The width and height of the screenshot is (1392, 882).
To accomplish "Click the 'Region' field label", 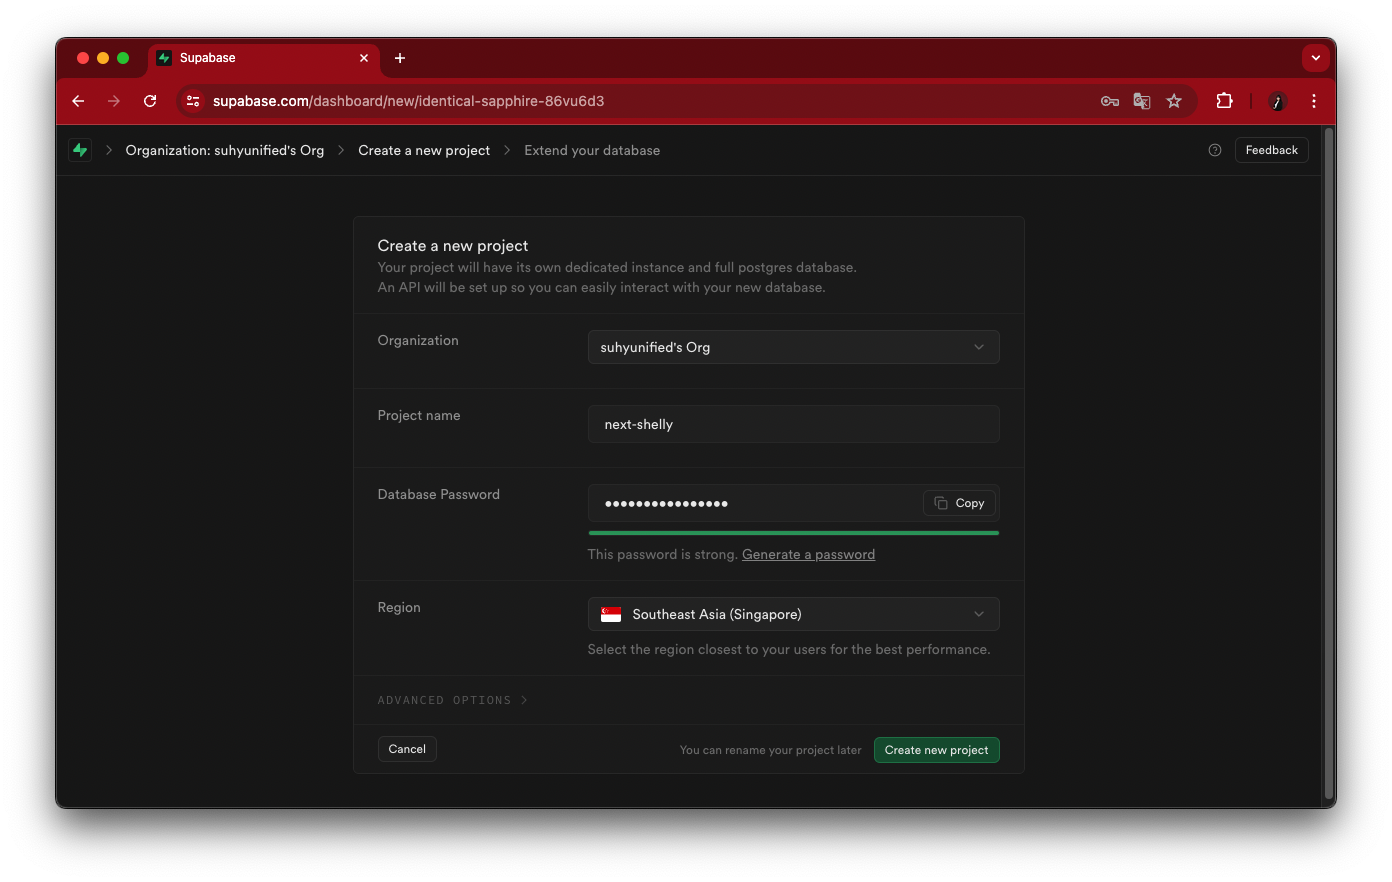I will 399,607.
